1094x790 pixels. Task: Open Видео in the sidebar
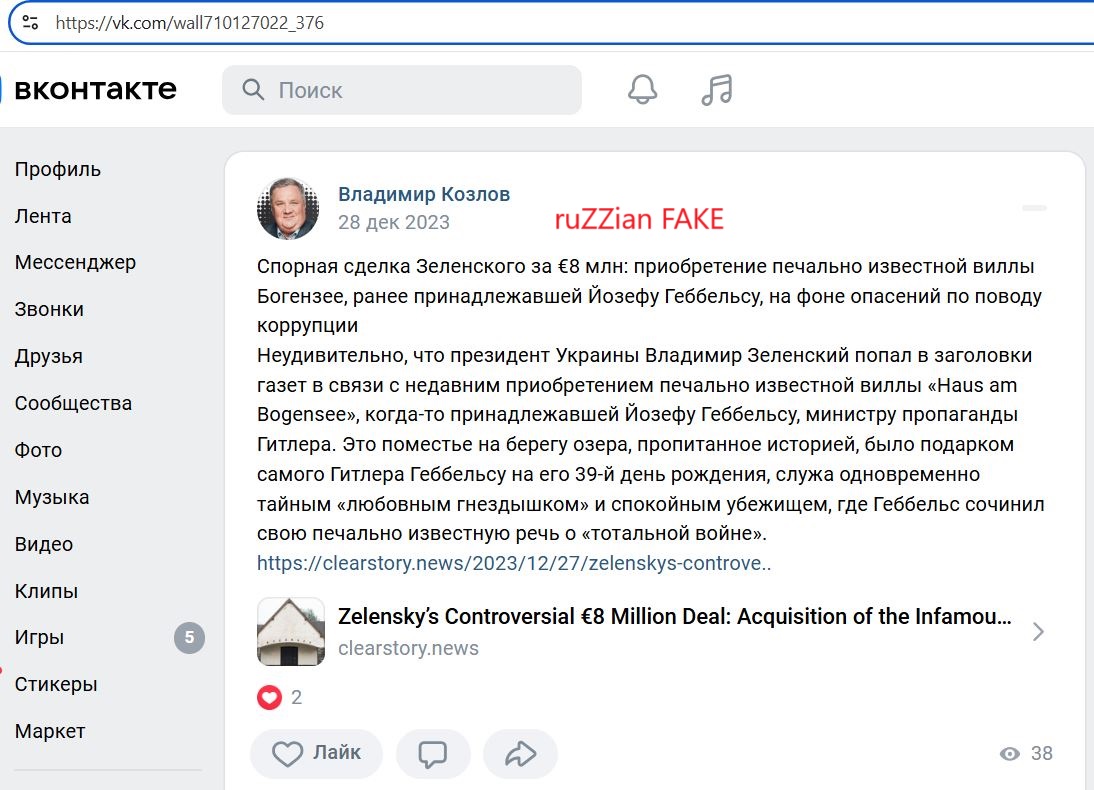pyautogui.click(x=44, y=544)
